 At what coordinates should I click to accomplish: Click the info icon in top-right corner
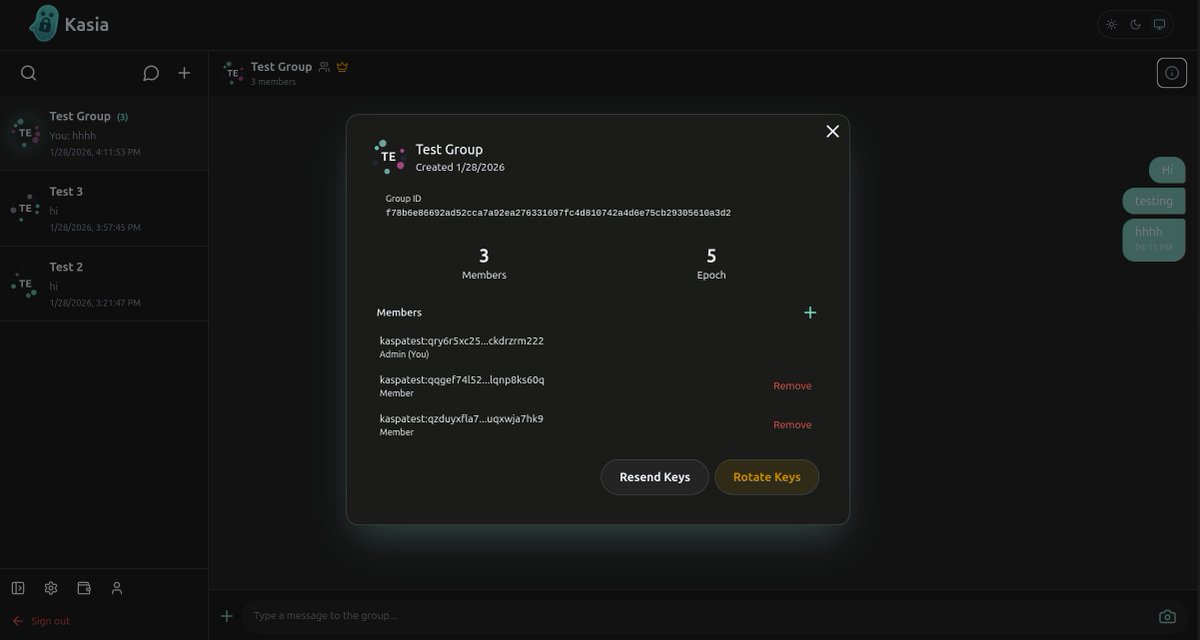[x=1171, y=72]
